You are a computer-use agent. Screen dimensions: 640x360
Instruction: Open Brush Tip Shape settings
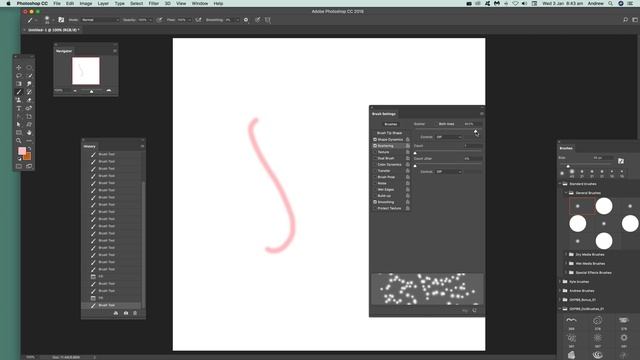389,133
